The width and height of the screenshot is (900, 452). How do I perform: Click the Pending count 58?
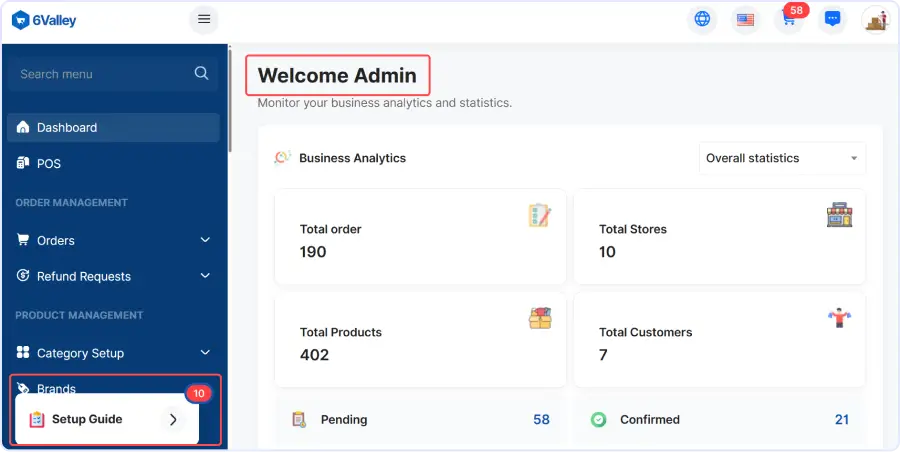[x=541, y=420]
